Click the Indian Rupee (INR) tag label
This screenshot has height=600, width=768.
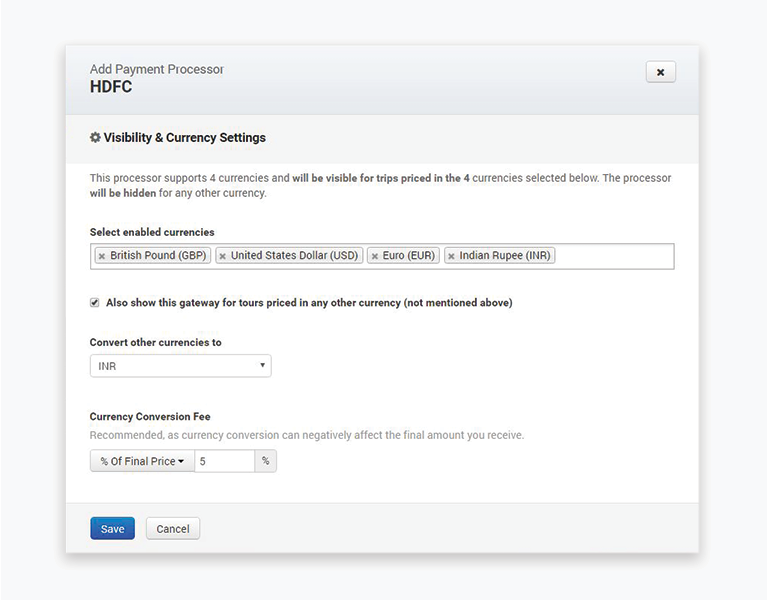(x=504, y=256)
